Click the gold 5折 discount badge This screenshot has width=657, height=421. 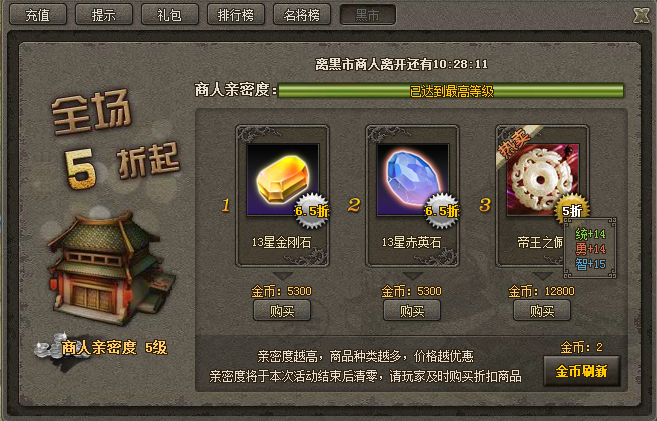pos(572,210)
